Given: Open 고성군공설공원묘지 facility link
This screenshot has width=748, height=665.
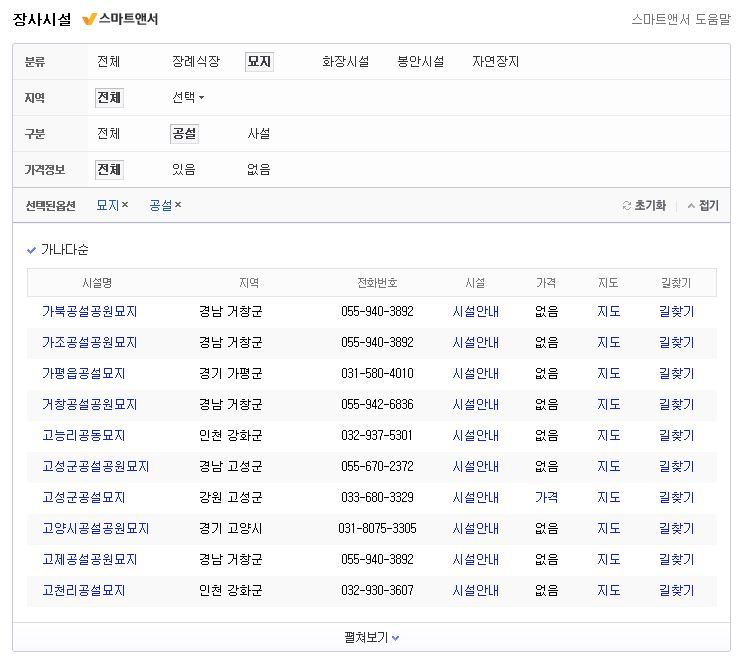Looking at the screenshot, I should coord(95,467).
